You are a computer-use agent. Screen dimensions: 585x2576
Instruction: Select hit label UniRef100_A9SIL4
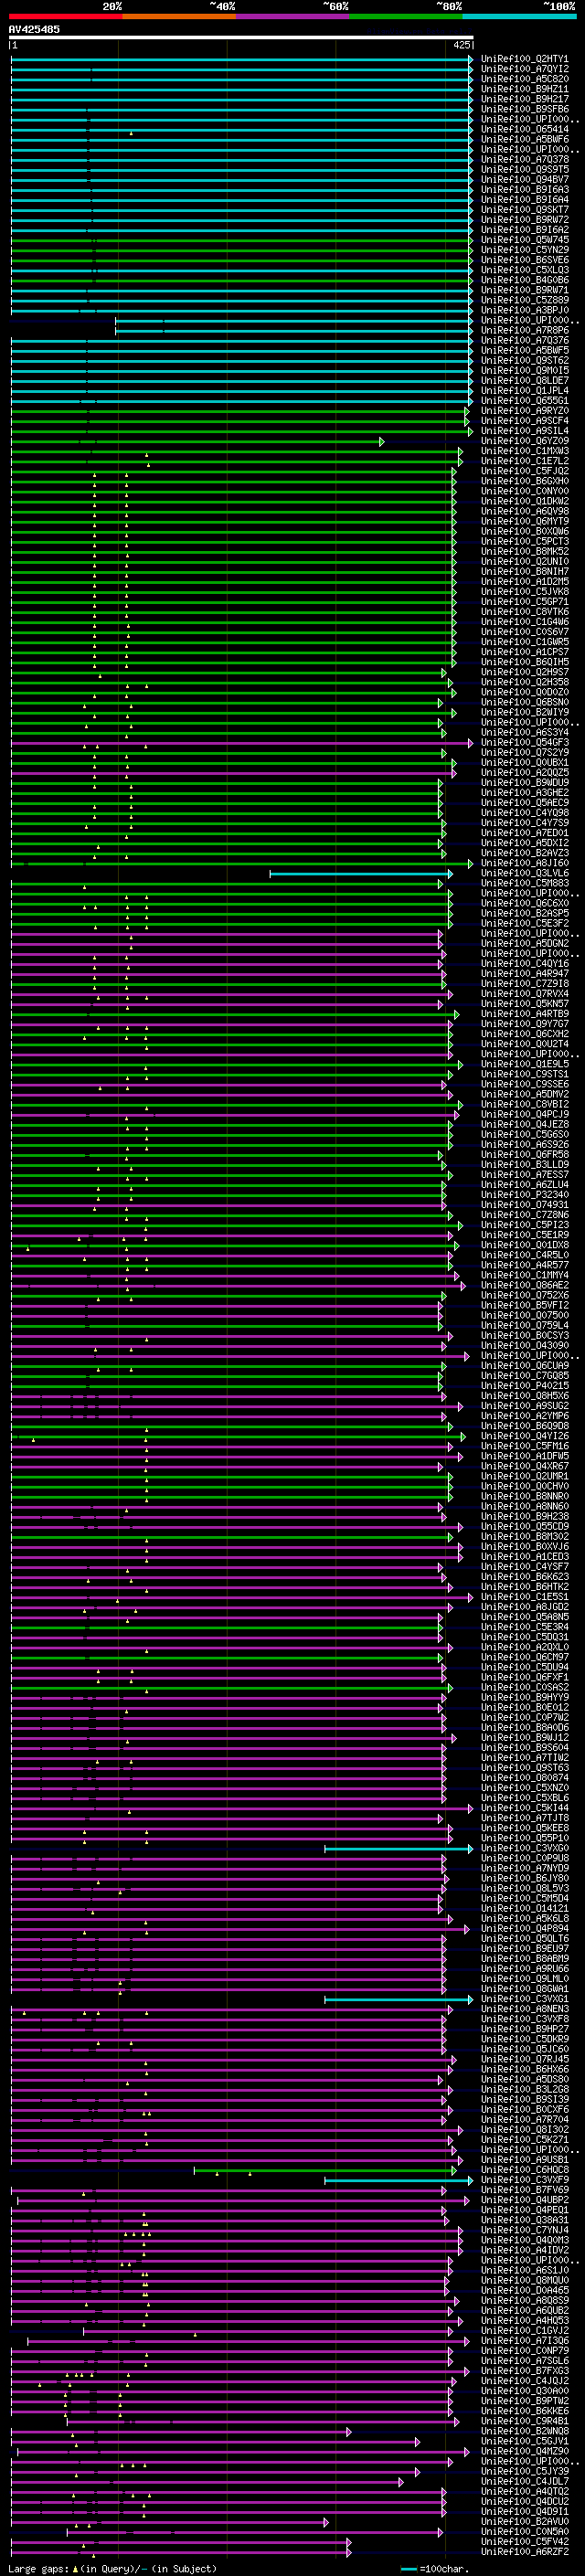point(524,431)
